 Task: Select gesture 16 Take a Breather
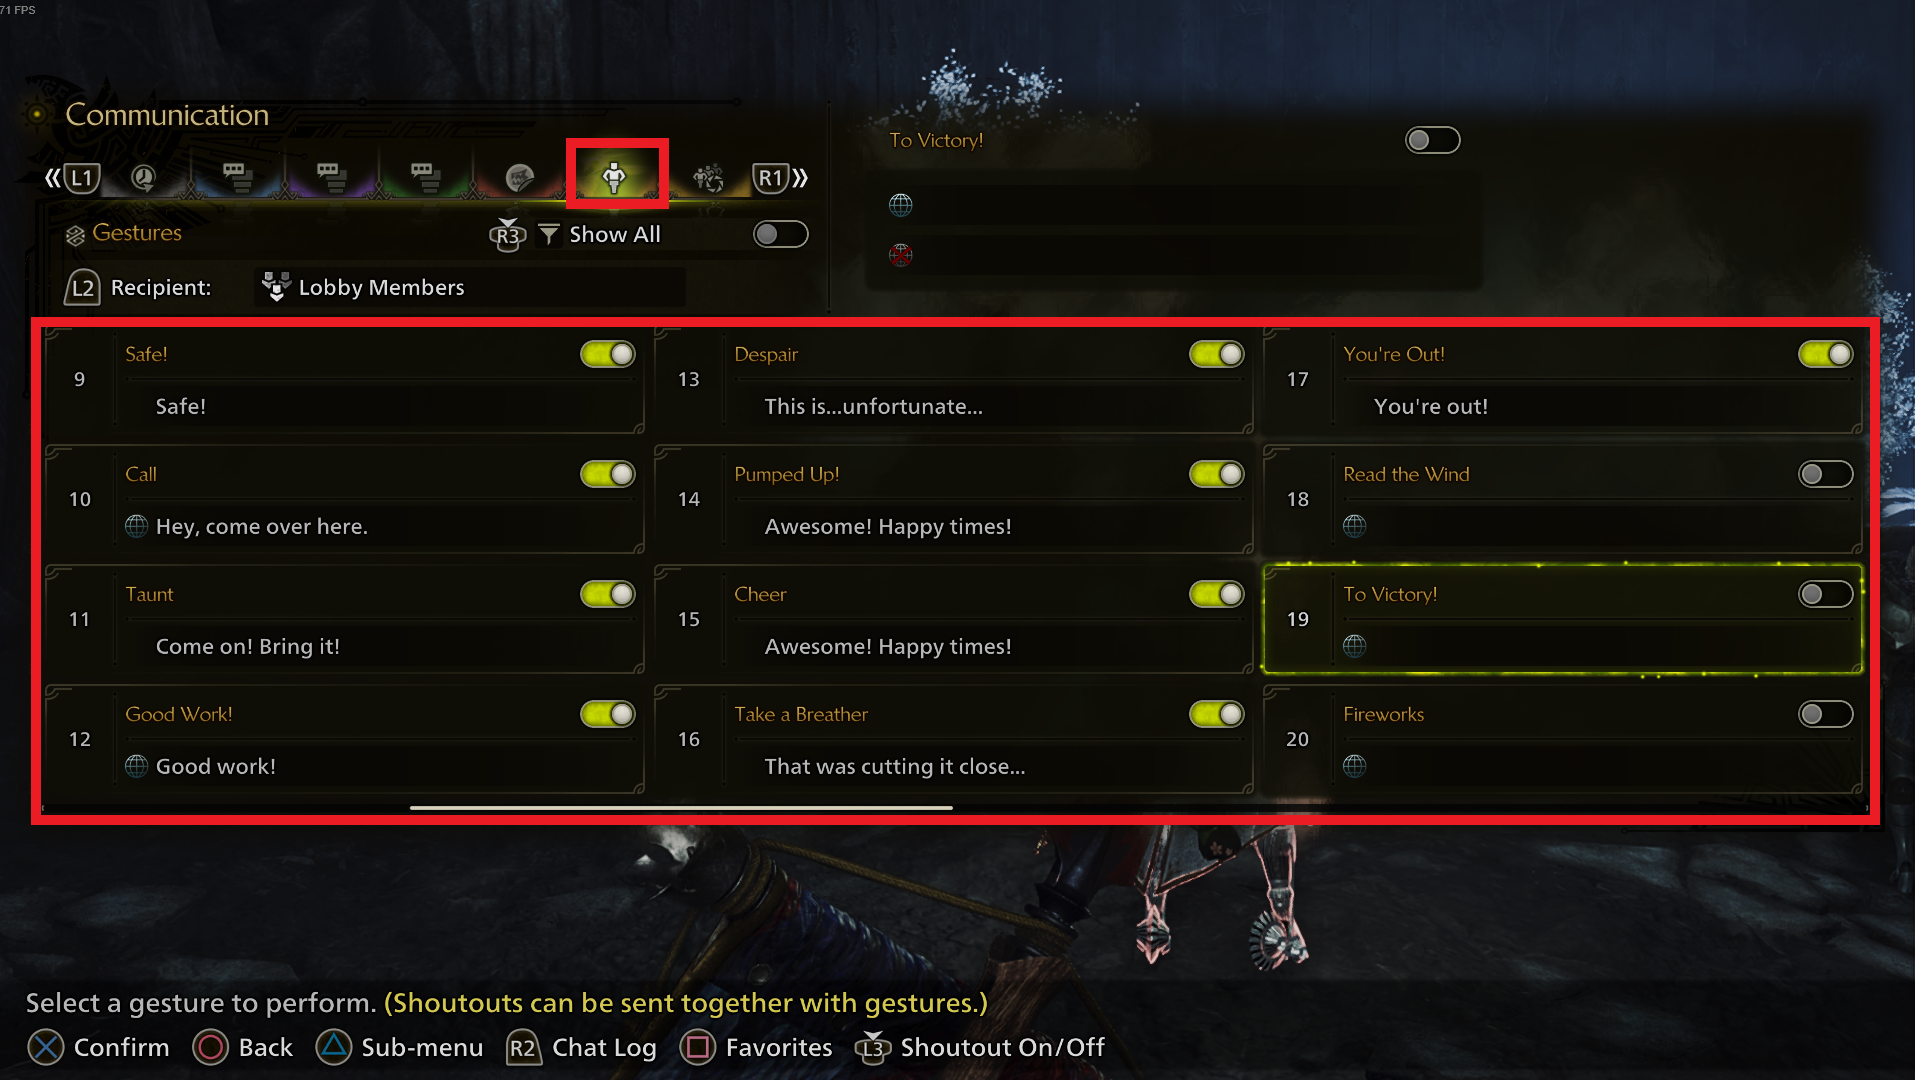[953, 739]
